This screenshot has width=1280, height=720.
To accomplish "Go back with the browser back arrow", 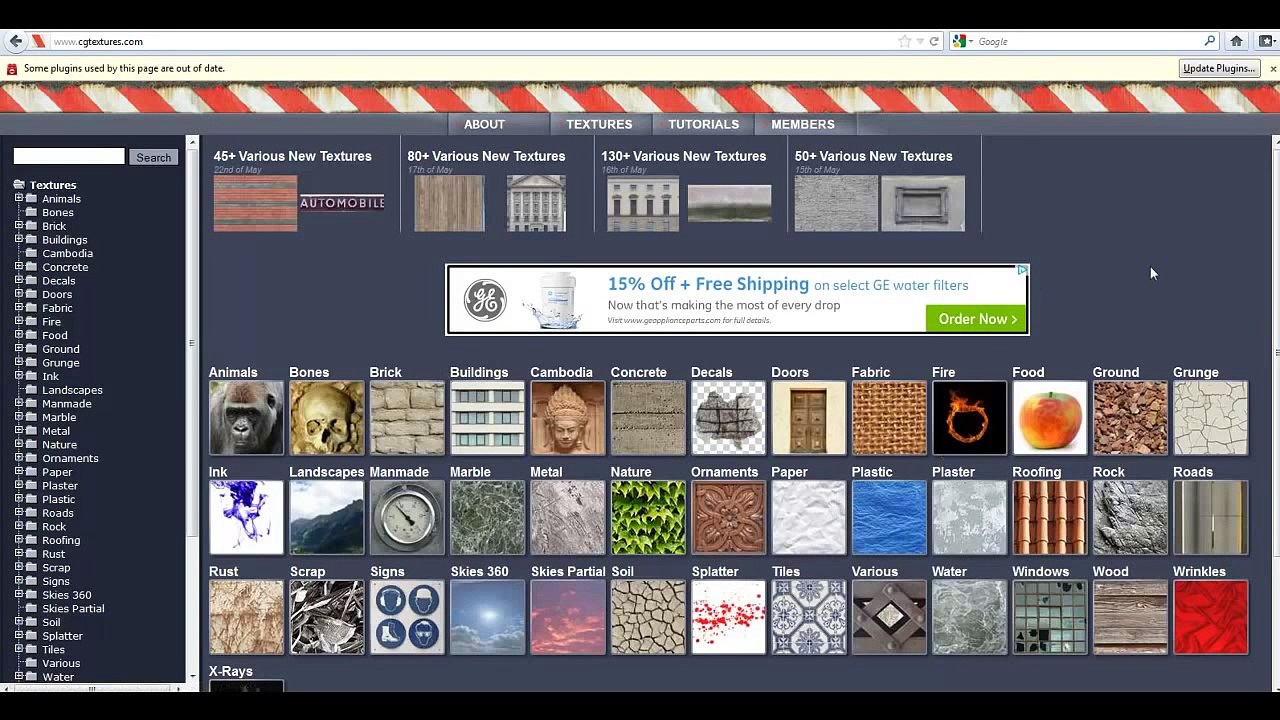I will tap(15, 41).
